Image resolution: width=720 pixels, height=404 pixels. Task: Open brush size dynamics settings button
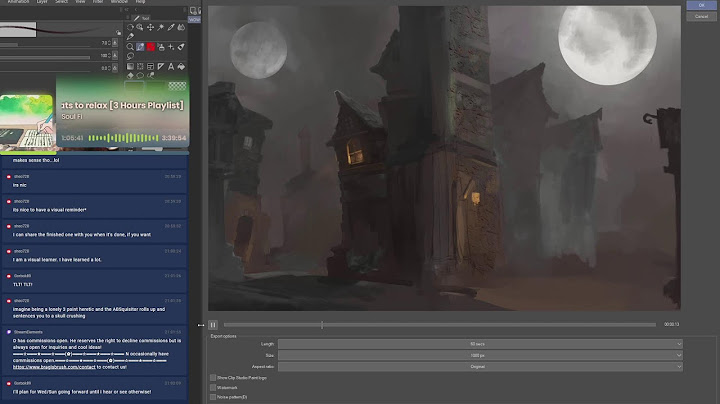click(x=115, y=43)
